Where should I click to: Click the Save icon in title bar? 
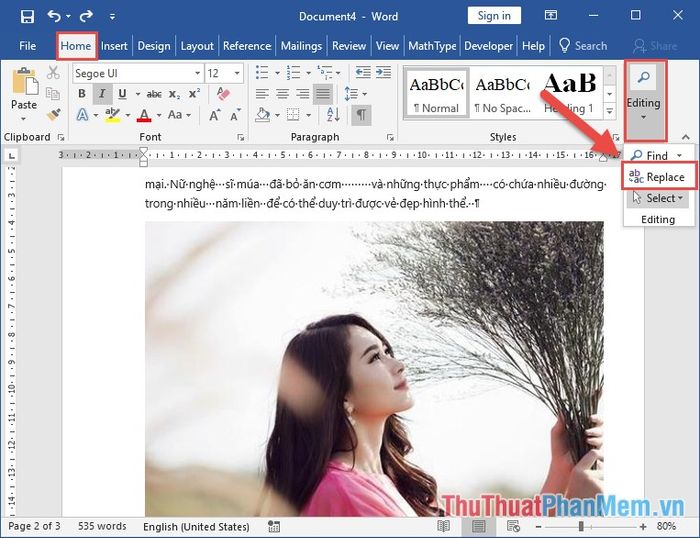click(27, 16)
